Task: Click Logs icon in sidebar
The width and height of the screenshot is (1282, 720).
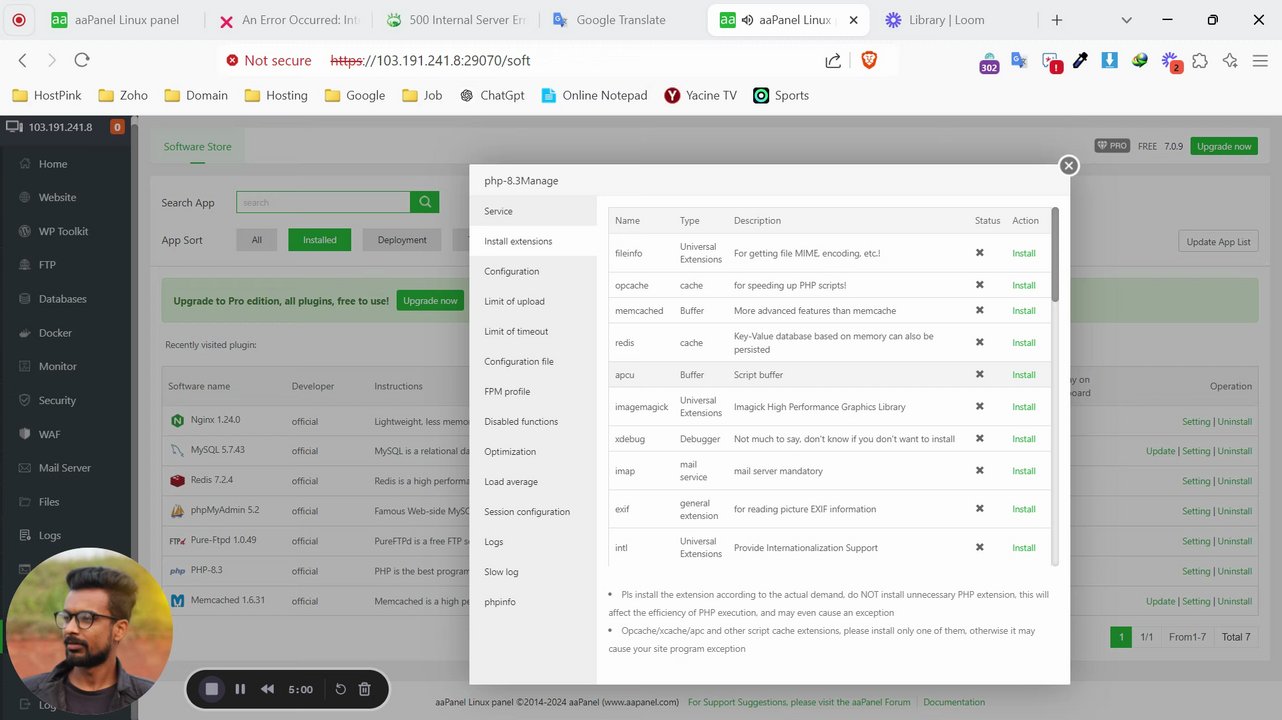Action: click(25, 535)
